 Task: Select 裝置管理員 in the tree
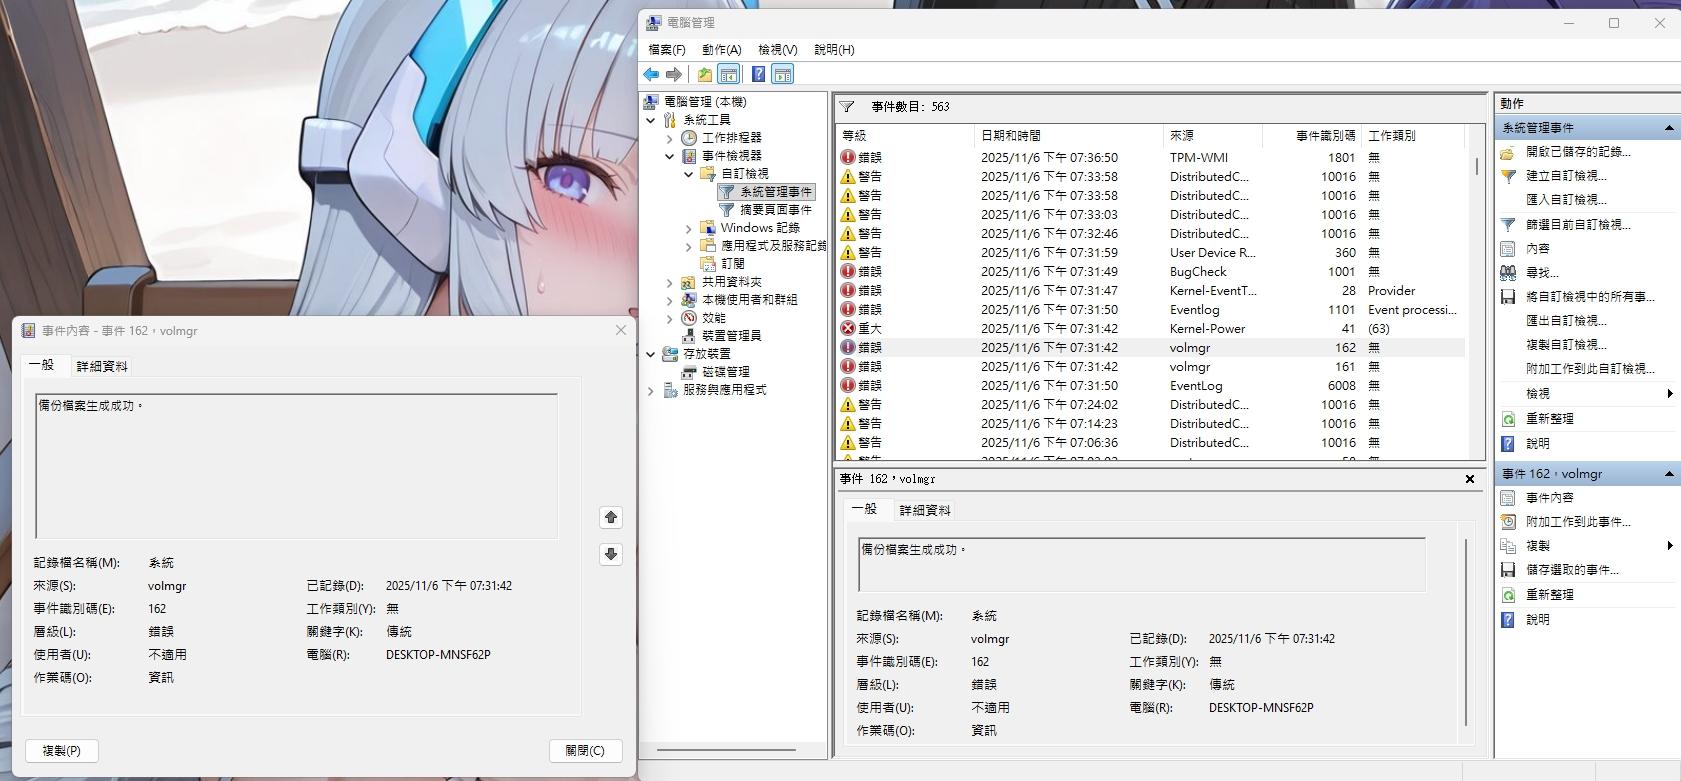tap(732, 335)
